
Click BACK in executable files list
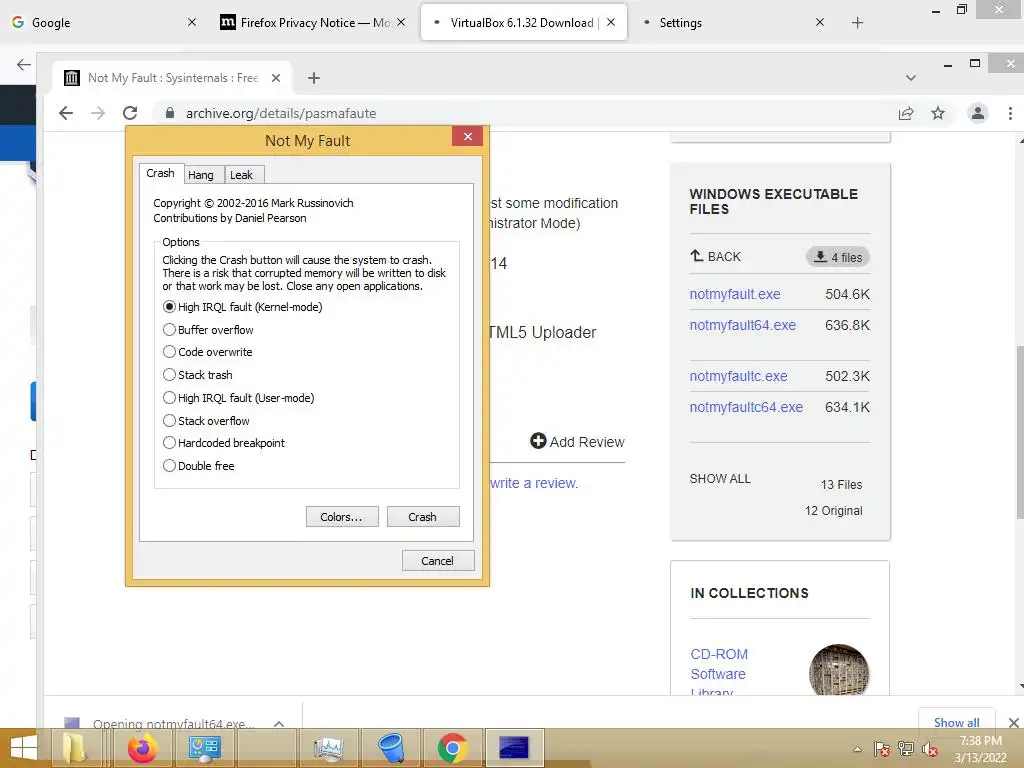716,256
